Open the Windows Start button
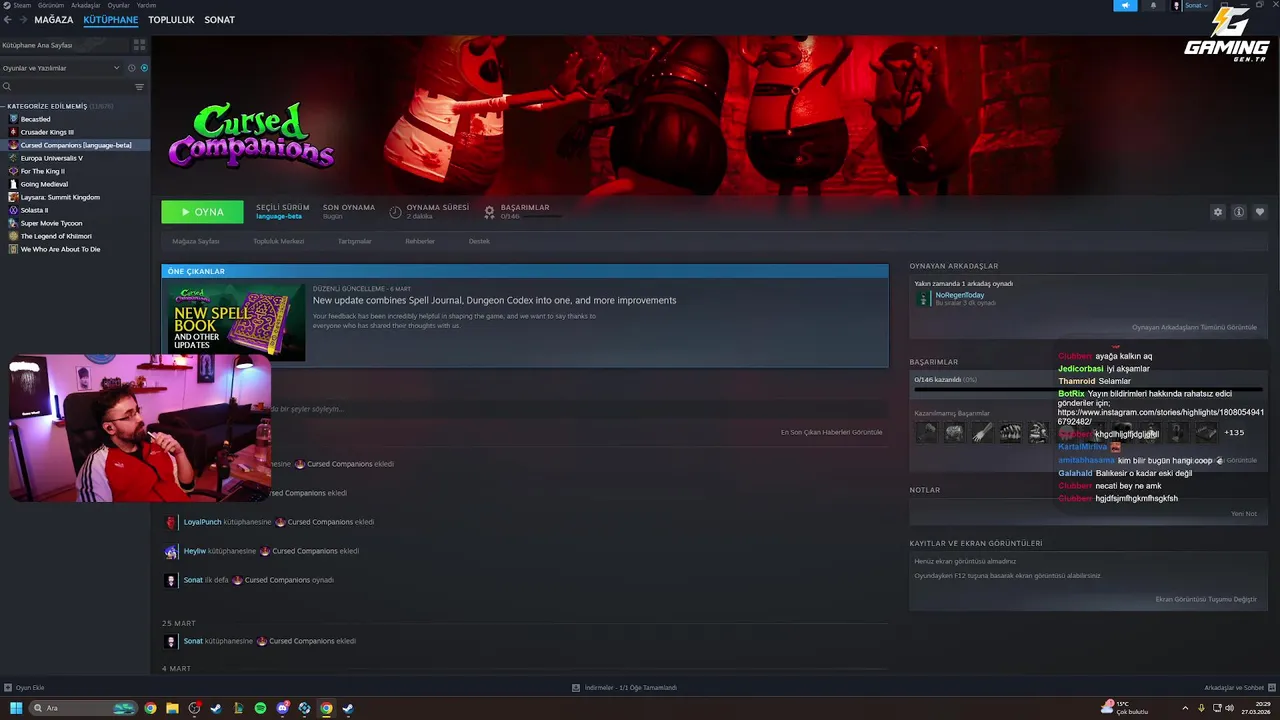The height and width of the screenshot is (720, 1280). point(16,708)
